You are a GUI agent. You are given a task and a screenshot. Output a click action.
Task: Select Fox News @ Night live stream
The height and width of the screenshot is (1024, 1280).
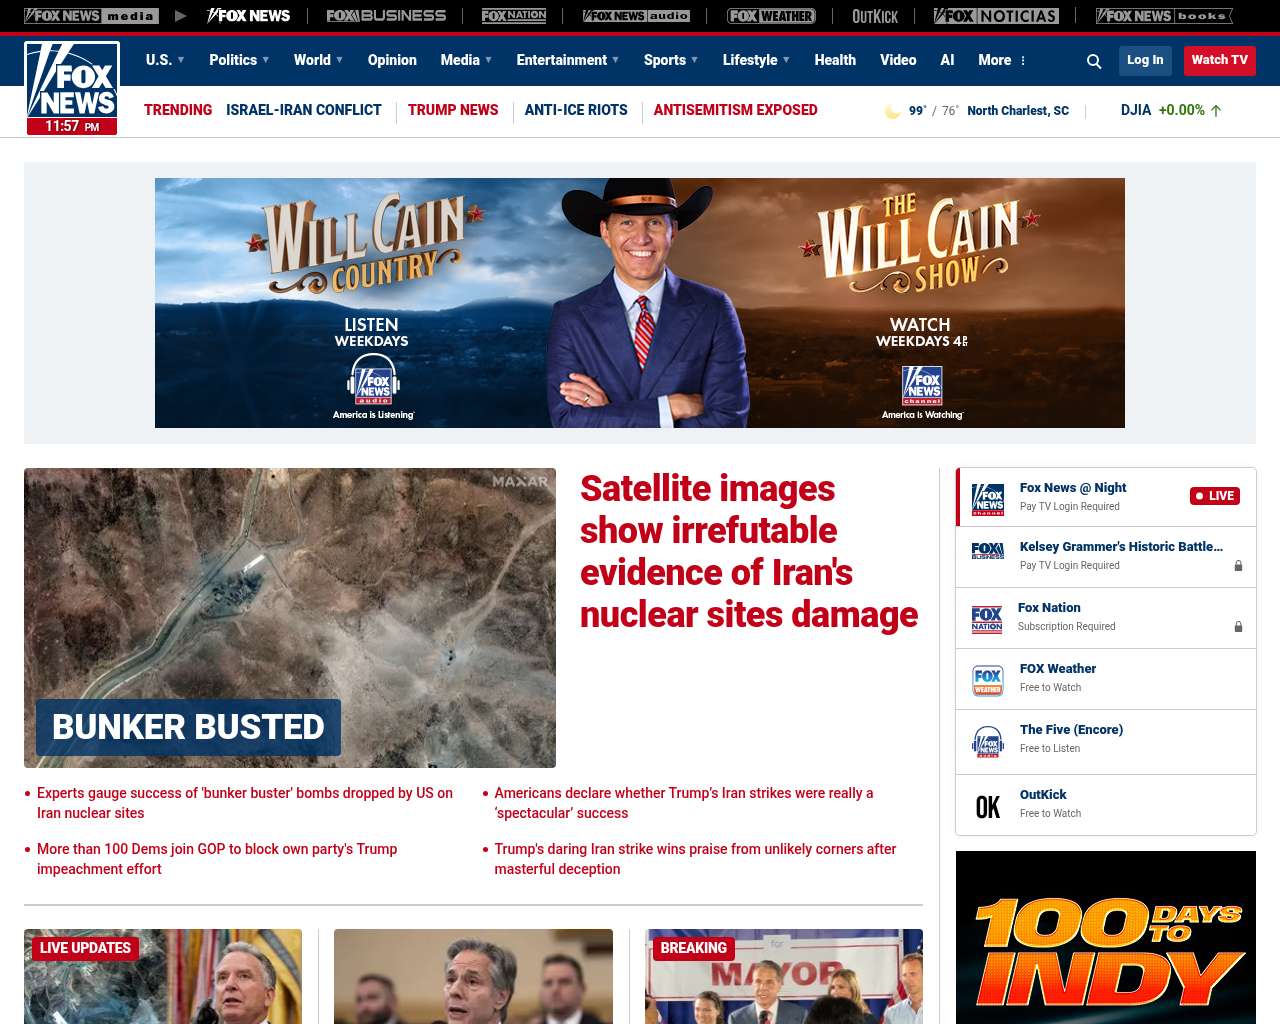(x=1106, y=497)
